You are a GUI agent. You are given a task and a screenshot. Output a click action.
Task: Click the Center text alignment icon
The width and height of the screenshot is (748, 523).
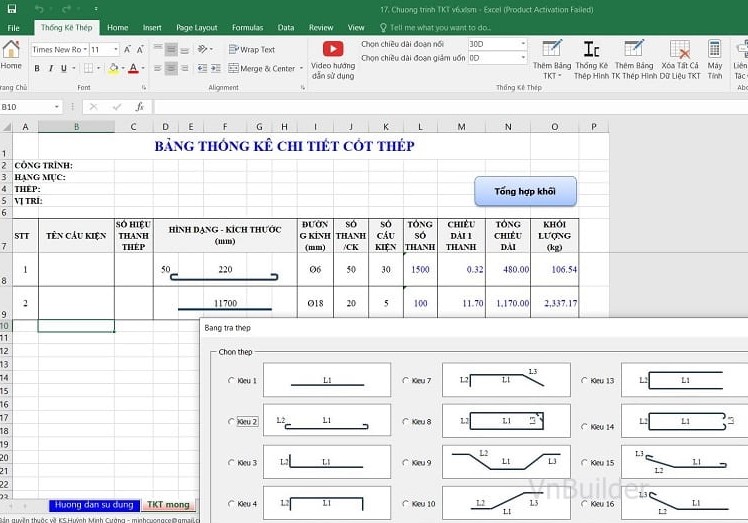click(171, 68)
